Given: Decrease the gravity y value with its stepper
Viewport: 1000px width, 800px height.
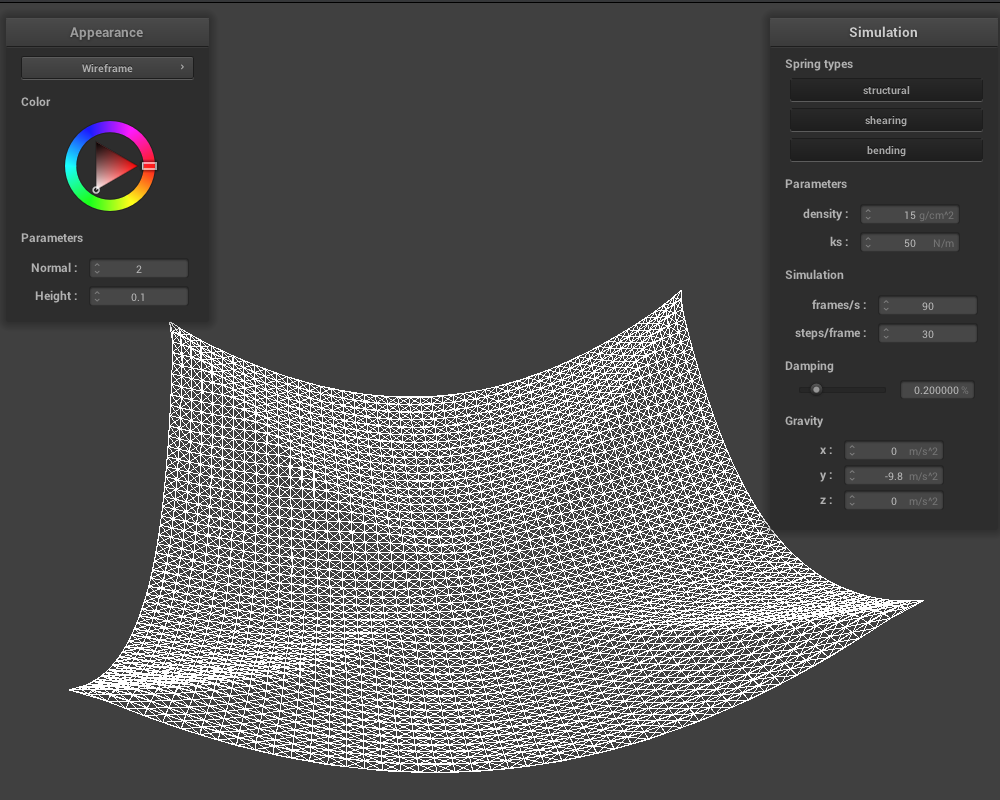Looking at the screenshot, I should (852, 478).
